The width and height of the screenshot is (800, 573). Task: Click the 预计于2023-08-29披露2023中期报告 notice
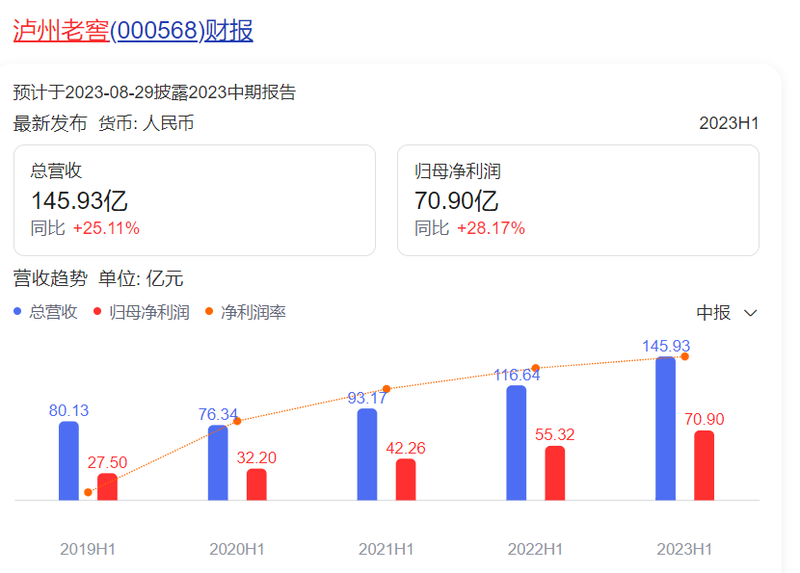[x=154, y=92]
